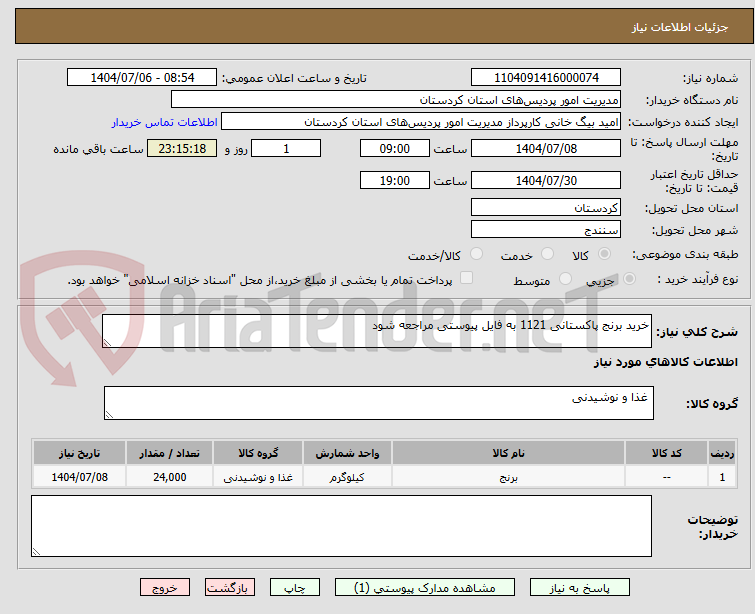Click the 'توضیحات خریدار' notes text area
The height and width of the screenshot is (614, 755).
[341, 525]
